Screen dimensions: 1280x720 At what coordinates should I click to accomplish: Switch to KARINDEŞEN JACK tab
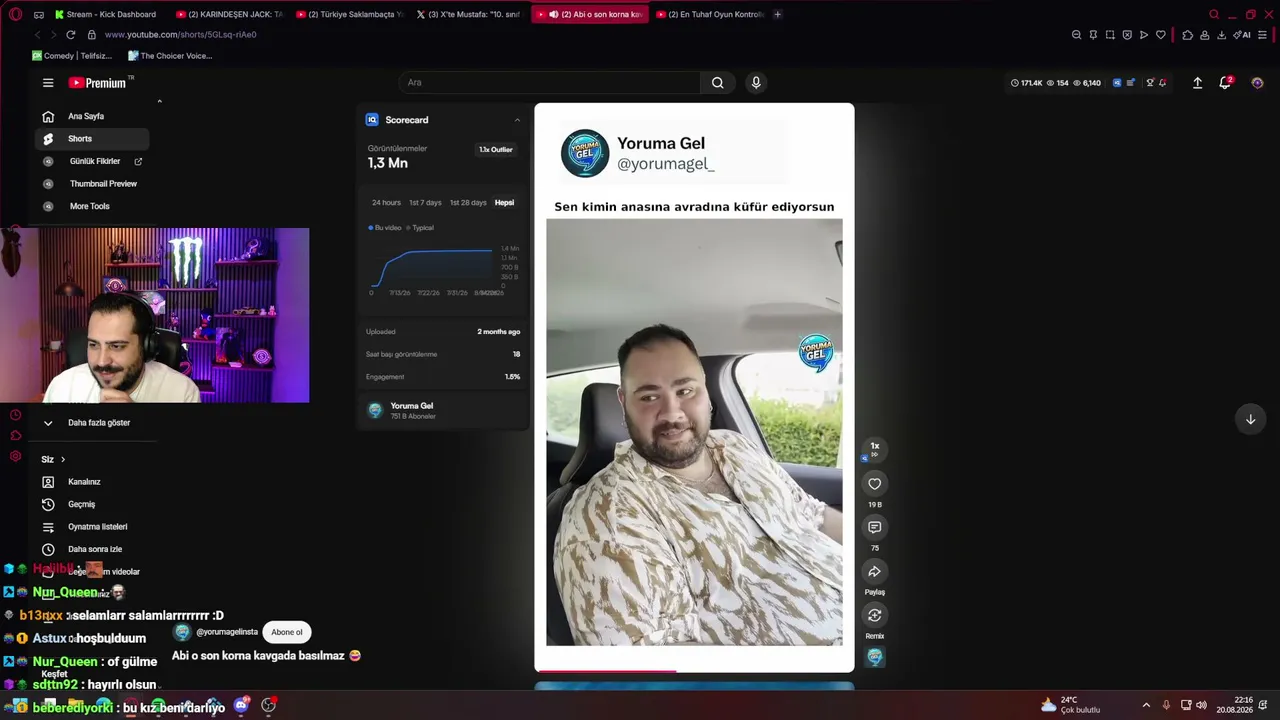[x=229, y=14]
